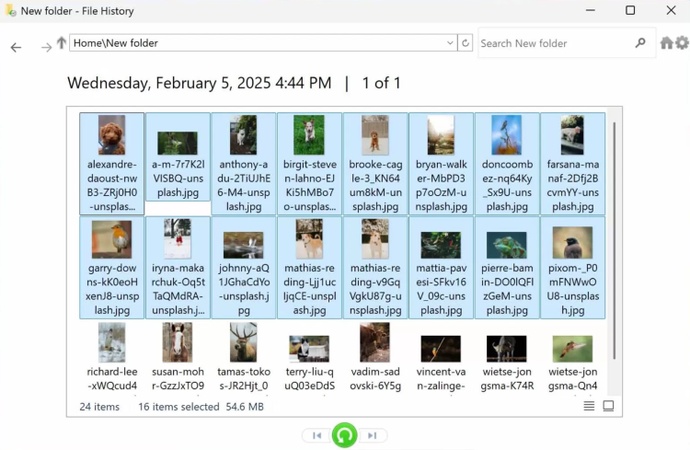Click the '54.6 MB' size text

245,406
